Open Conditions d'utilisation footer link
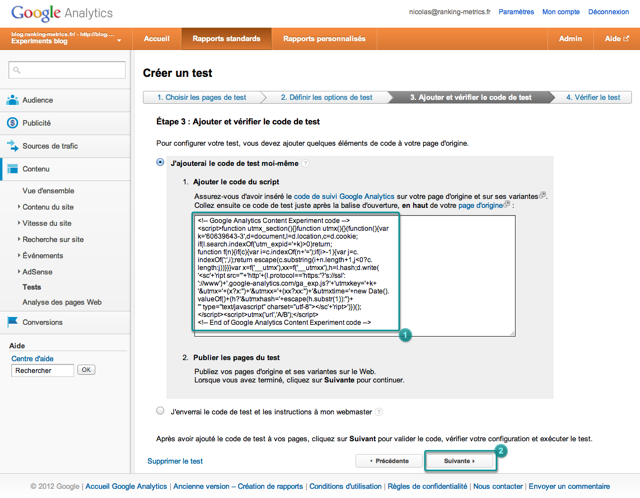The height and width of the screenshot is (498, 640). pos(345,486)
